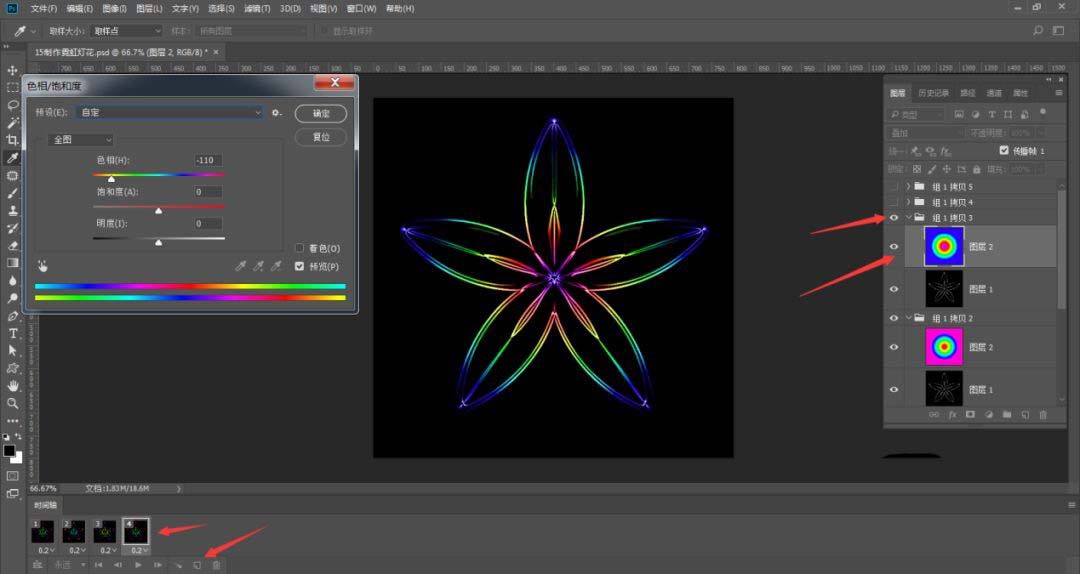This screenshot has width=1080, height=574.
Task: Click the tween animation frames icon
Action: click(178, 565)
